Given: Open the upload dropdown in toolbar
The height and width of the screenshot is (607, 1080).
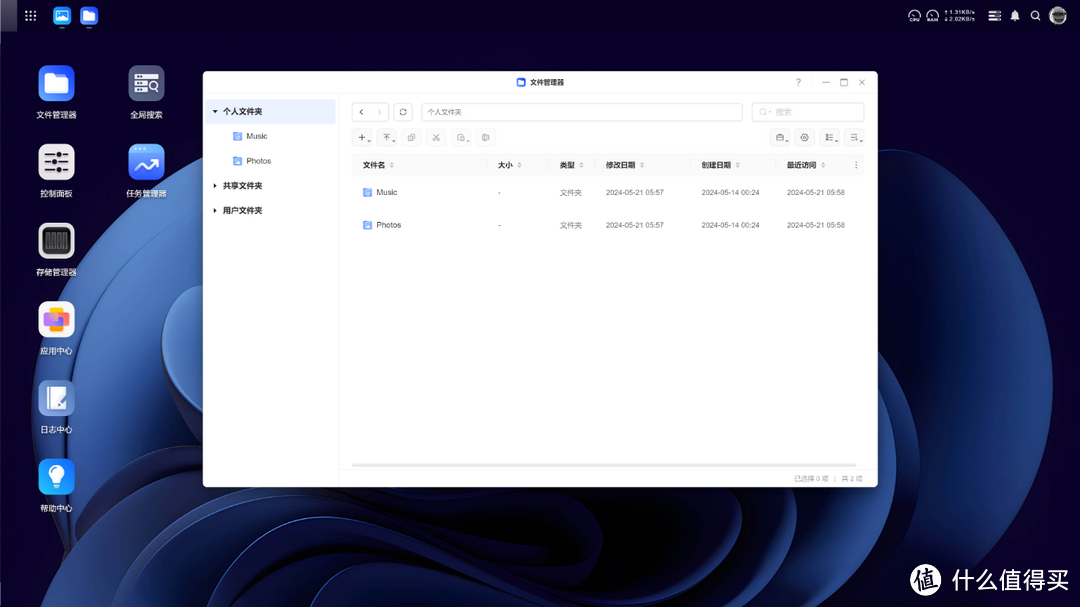Looking at the screenshot, I should tap(388, 137).
